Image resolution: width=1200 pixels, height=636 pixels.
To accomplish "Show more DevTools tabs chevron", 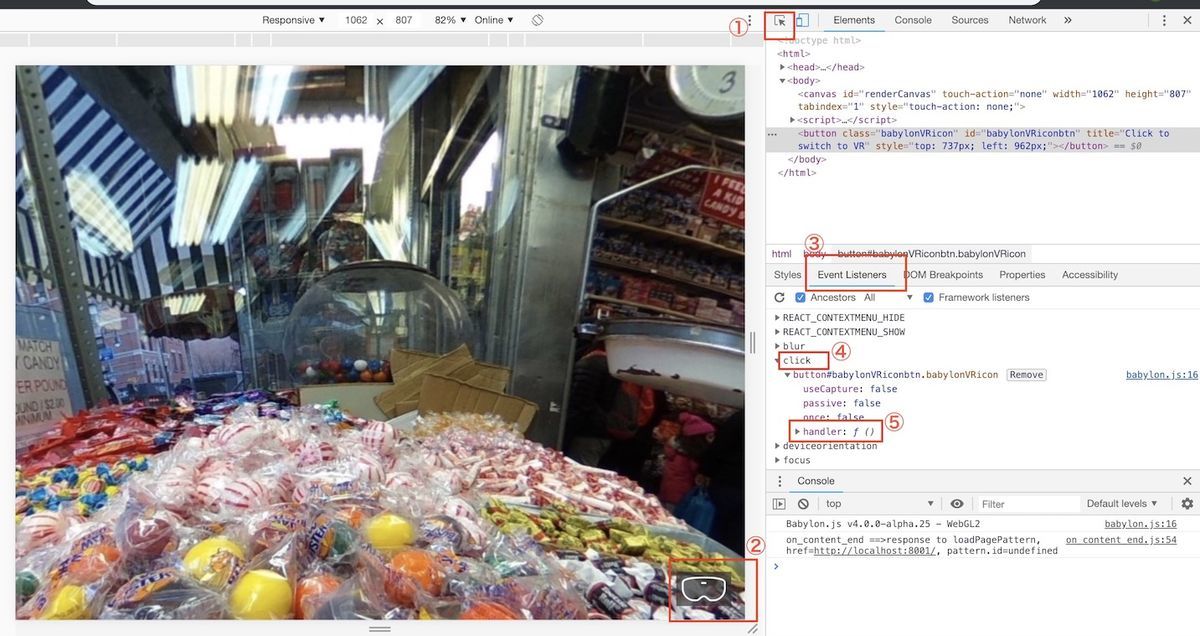I will (1068, 20).
